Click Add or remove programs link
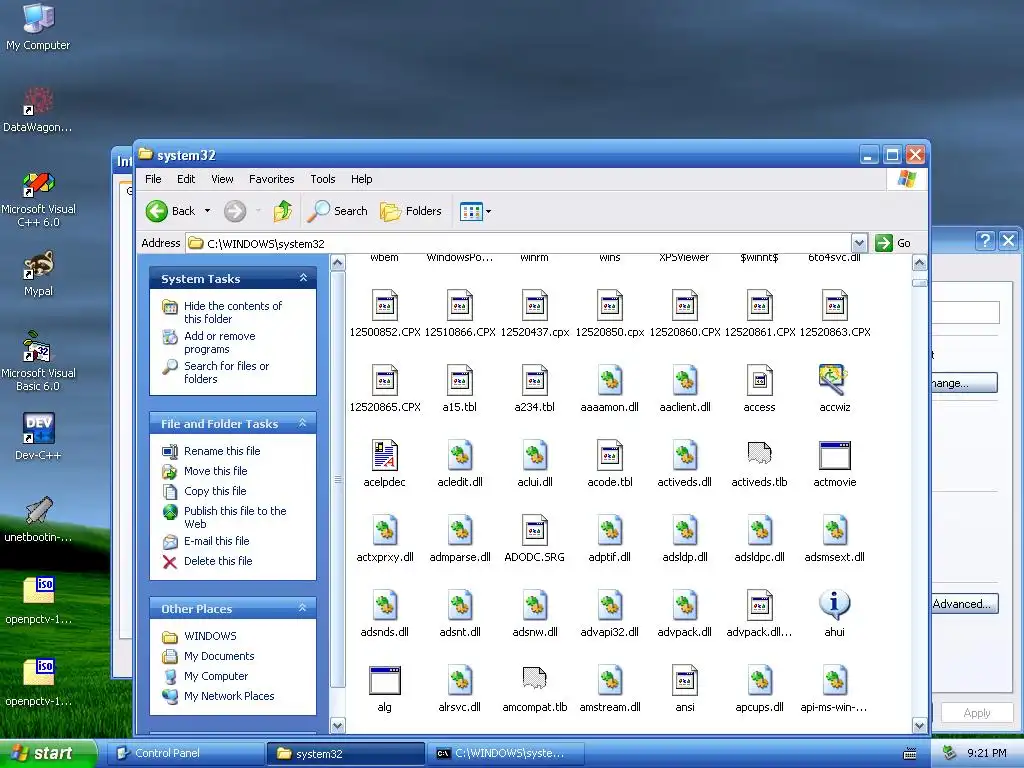Screen dimensions: 1024x768 click(x=219, y=342)
